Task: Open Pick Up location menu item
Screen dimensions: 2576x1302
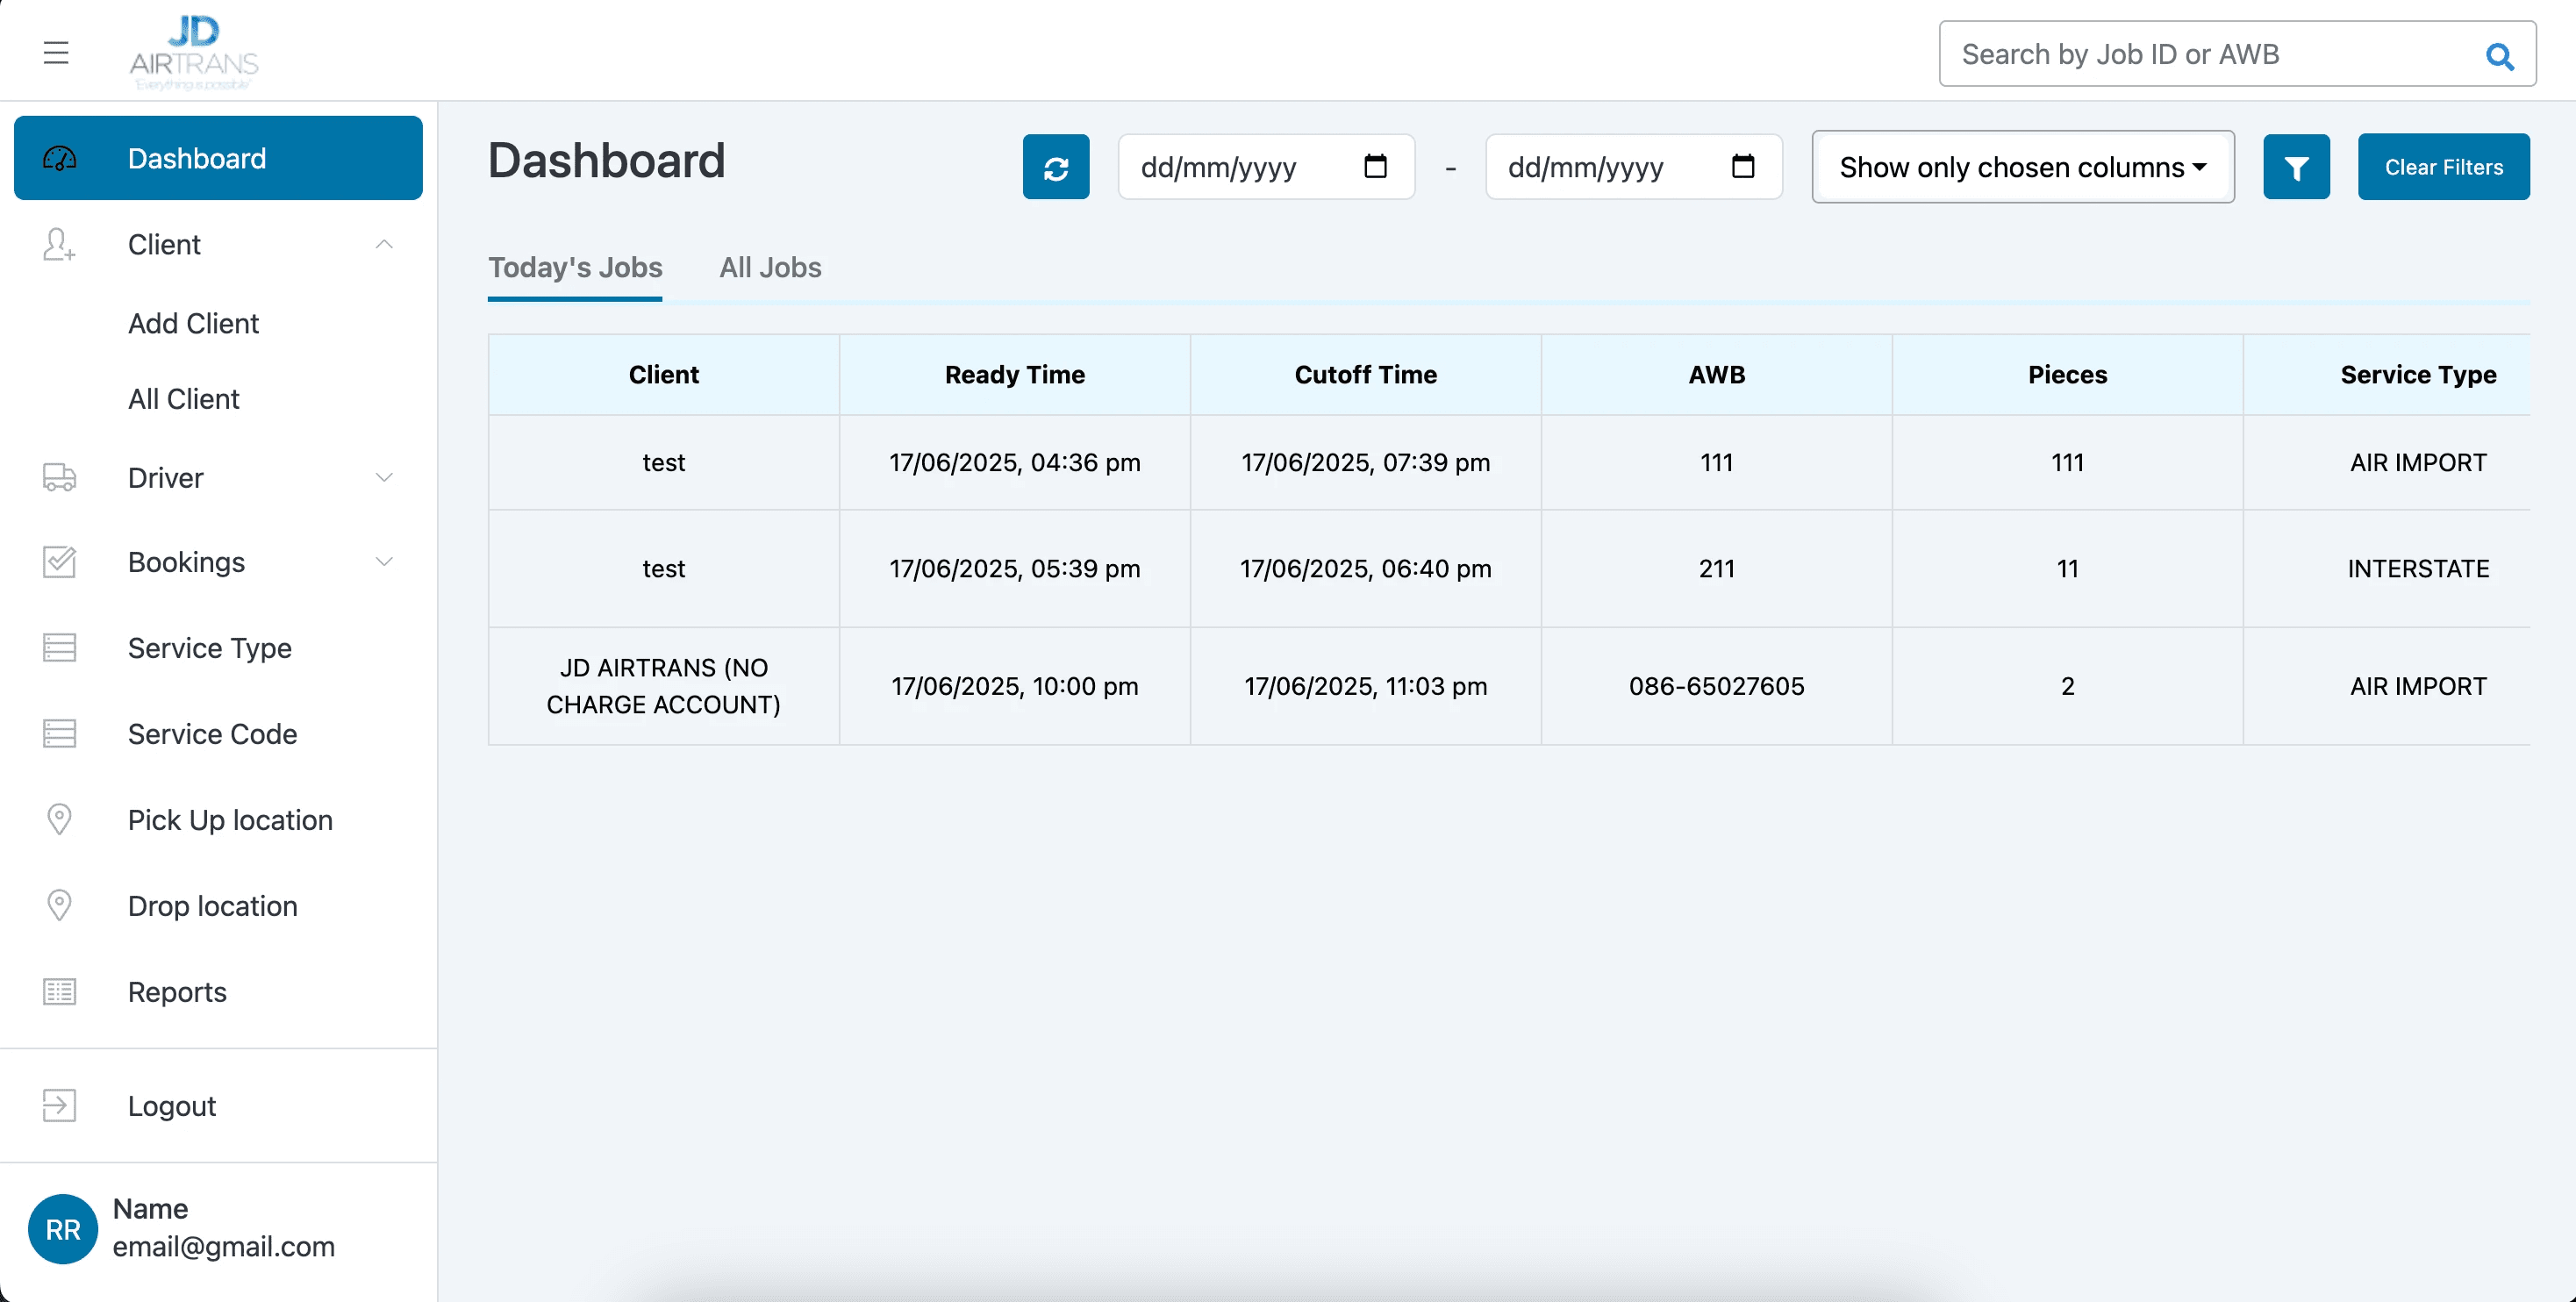Action: coord(230,819)
